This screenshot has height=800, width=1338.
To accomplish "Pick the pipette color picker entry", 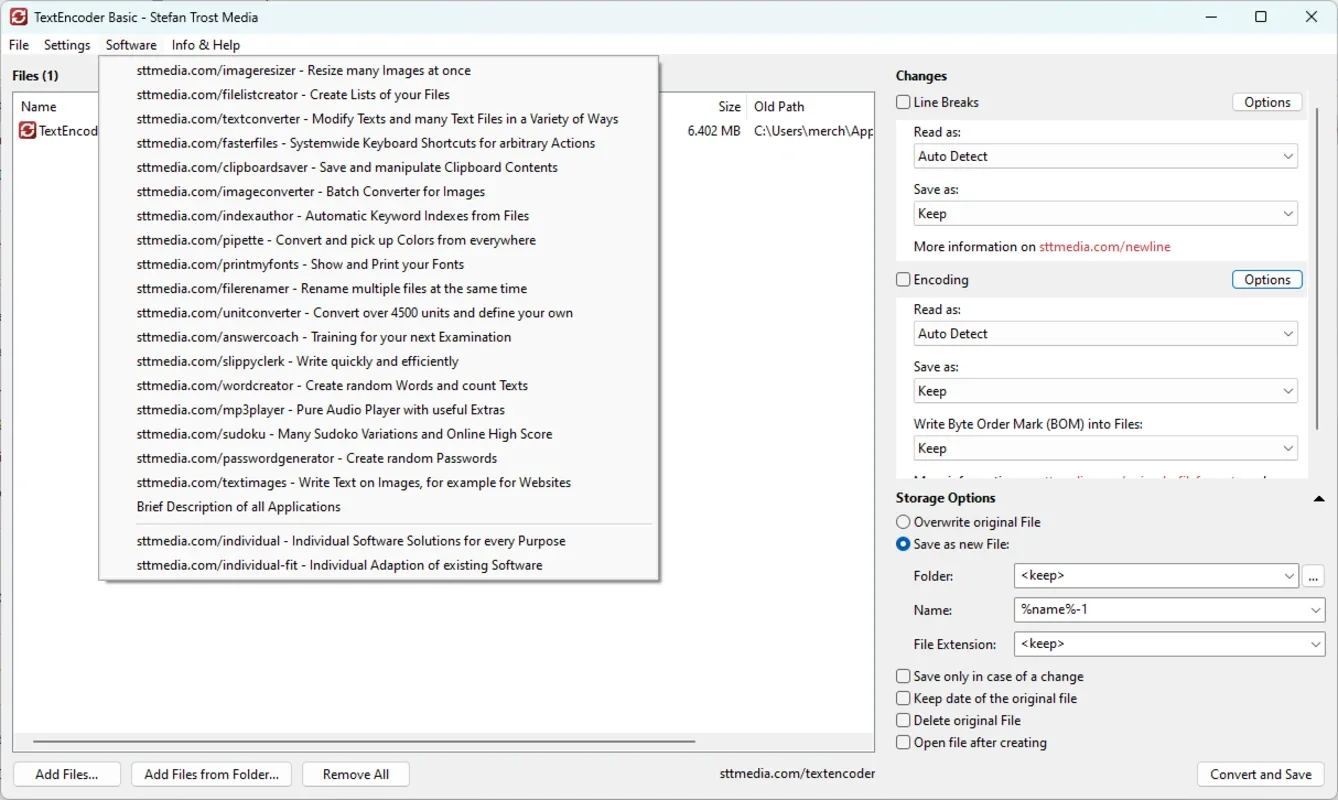I will pos(378,240).
